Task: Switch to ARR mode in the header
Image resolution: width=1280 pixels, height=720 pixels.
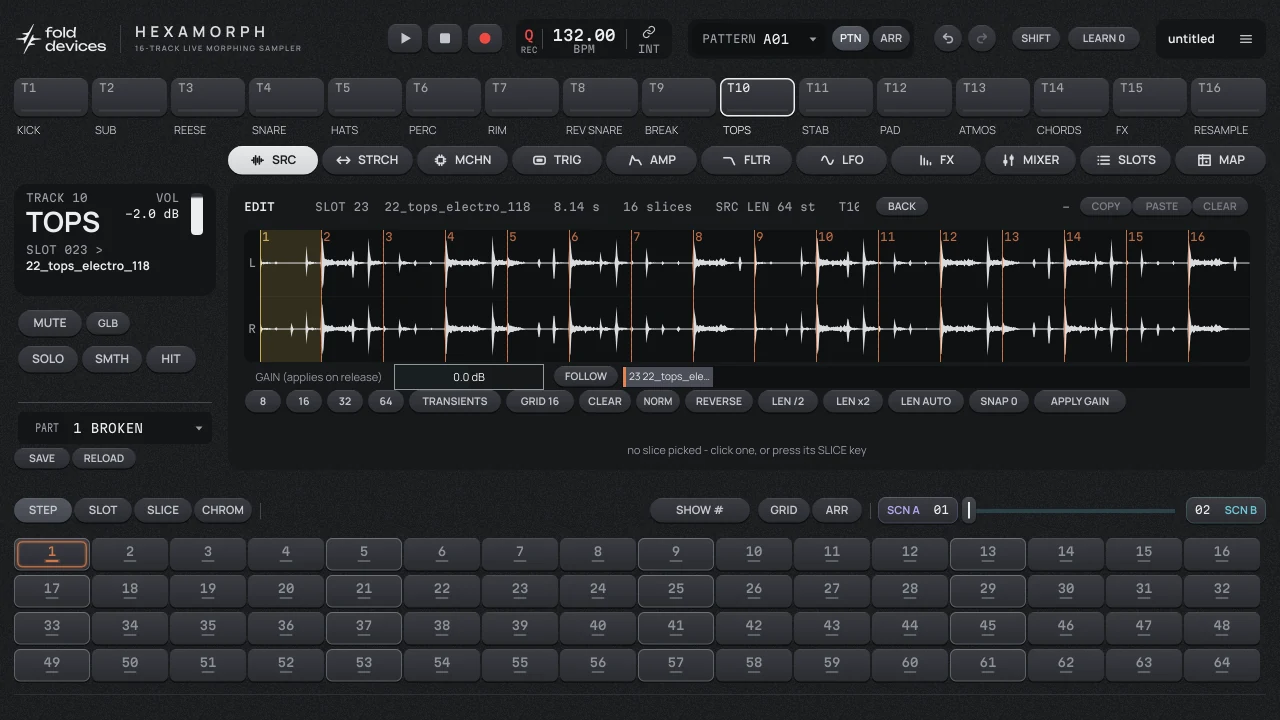Action: pyautogui.click(x=890, y=38)
